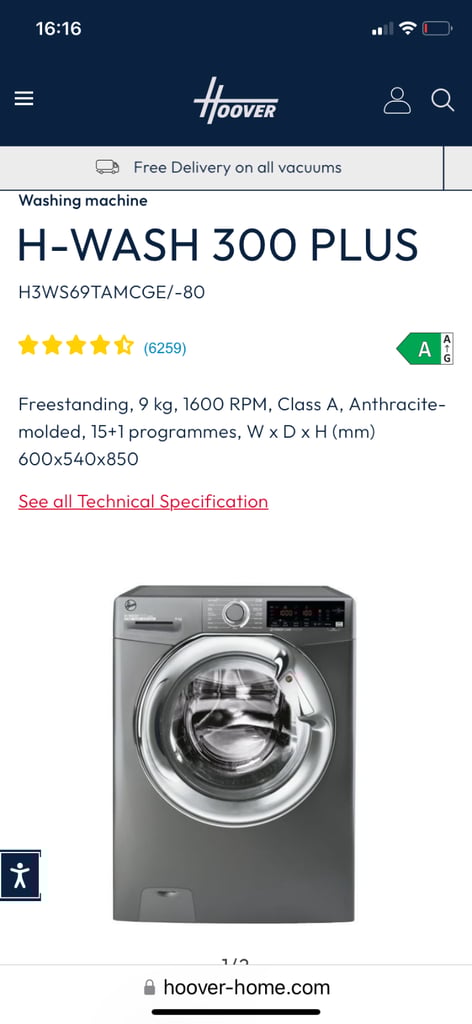
Task: Tap the battery indicator in status bar
Action: (x=437, y=28)
